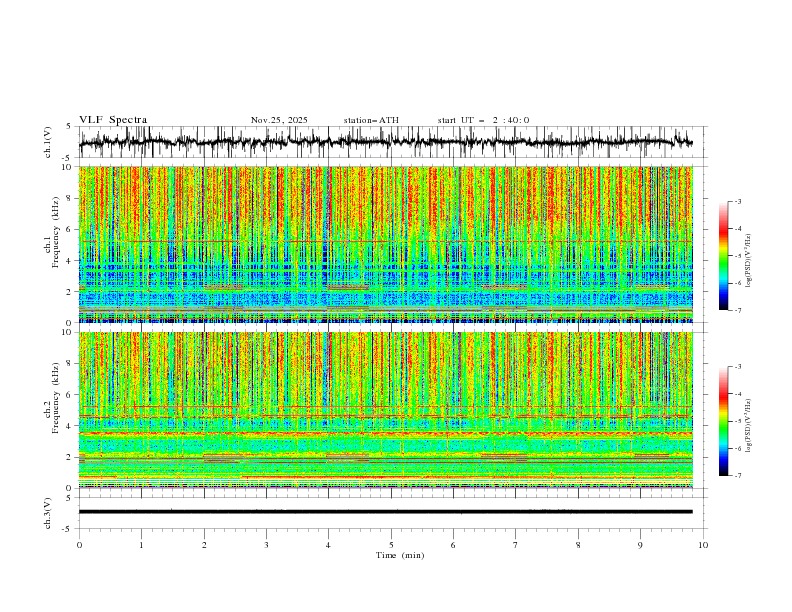Click the "-5" tick on ch.2 colorbar
Image resolution: width=792 pixels, height=612 pixels.
738,421
